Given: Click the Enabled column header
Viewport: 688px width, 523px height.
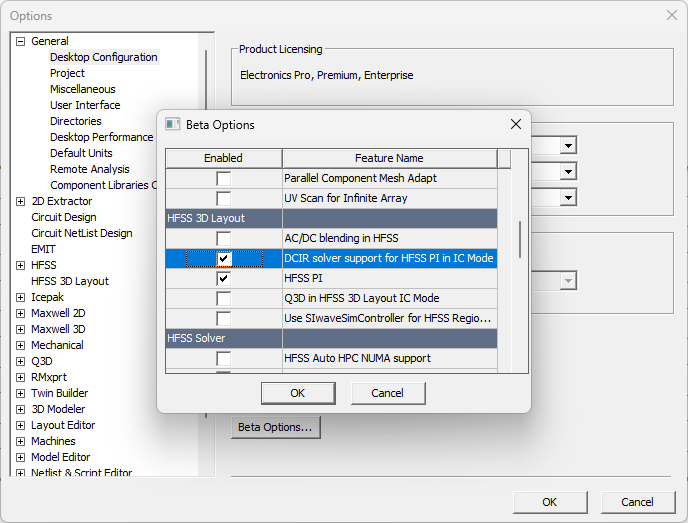Looking at the screenshot, I should 223,158.
